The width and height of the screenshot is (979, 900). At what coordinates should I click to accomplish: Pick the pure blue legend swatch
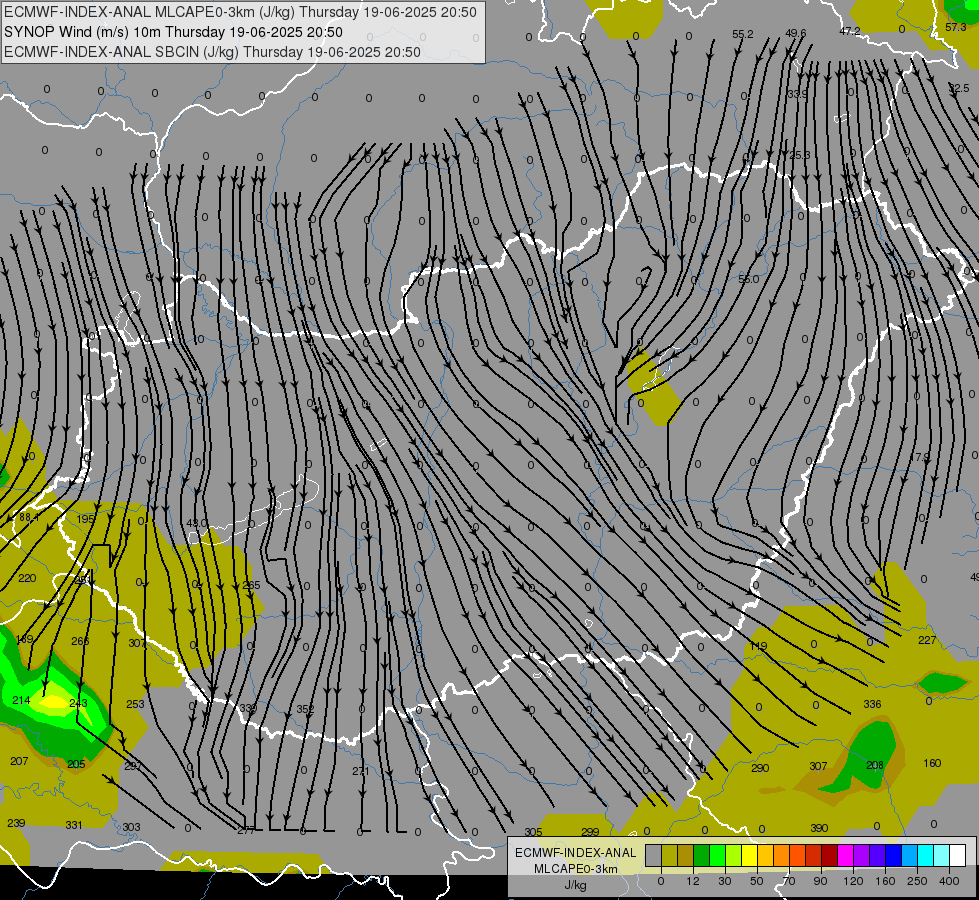(893, 855)
